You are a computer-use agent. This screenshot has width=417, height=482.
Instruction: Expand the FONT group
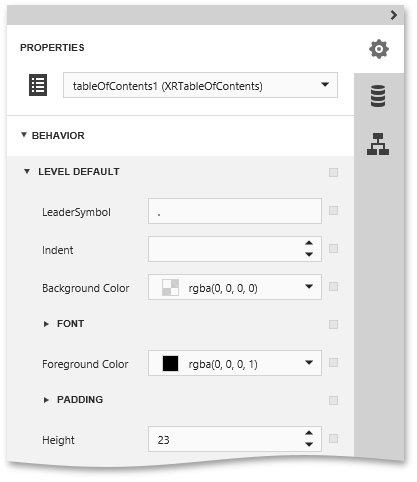[46, 324]
